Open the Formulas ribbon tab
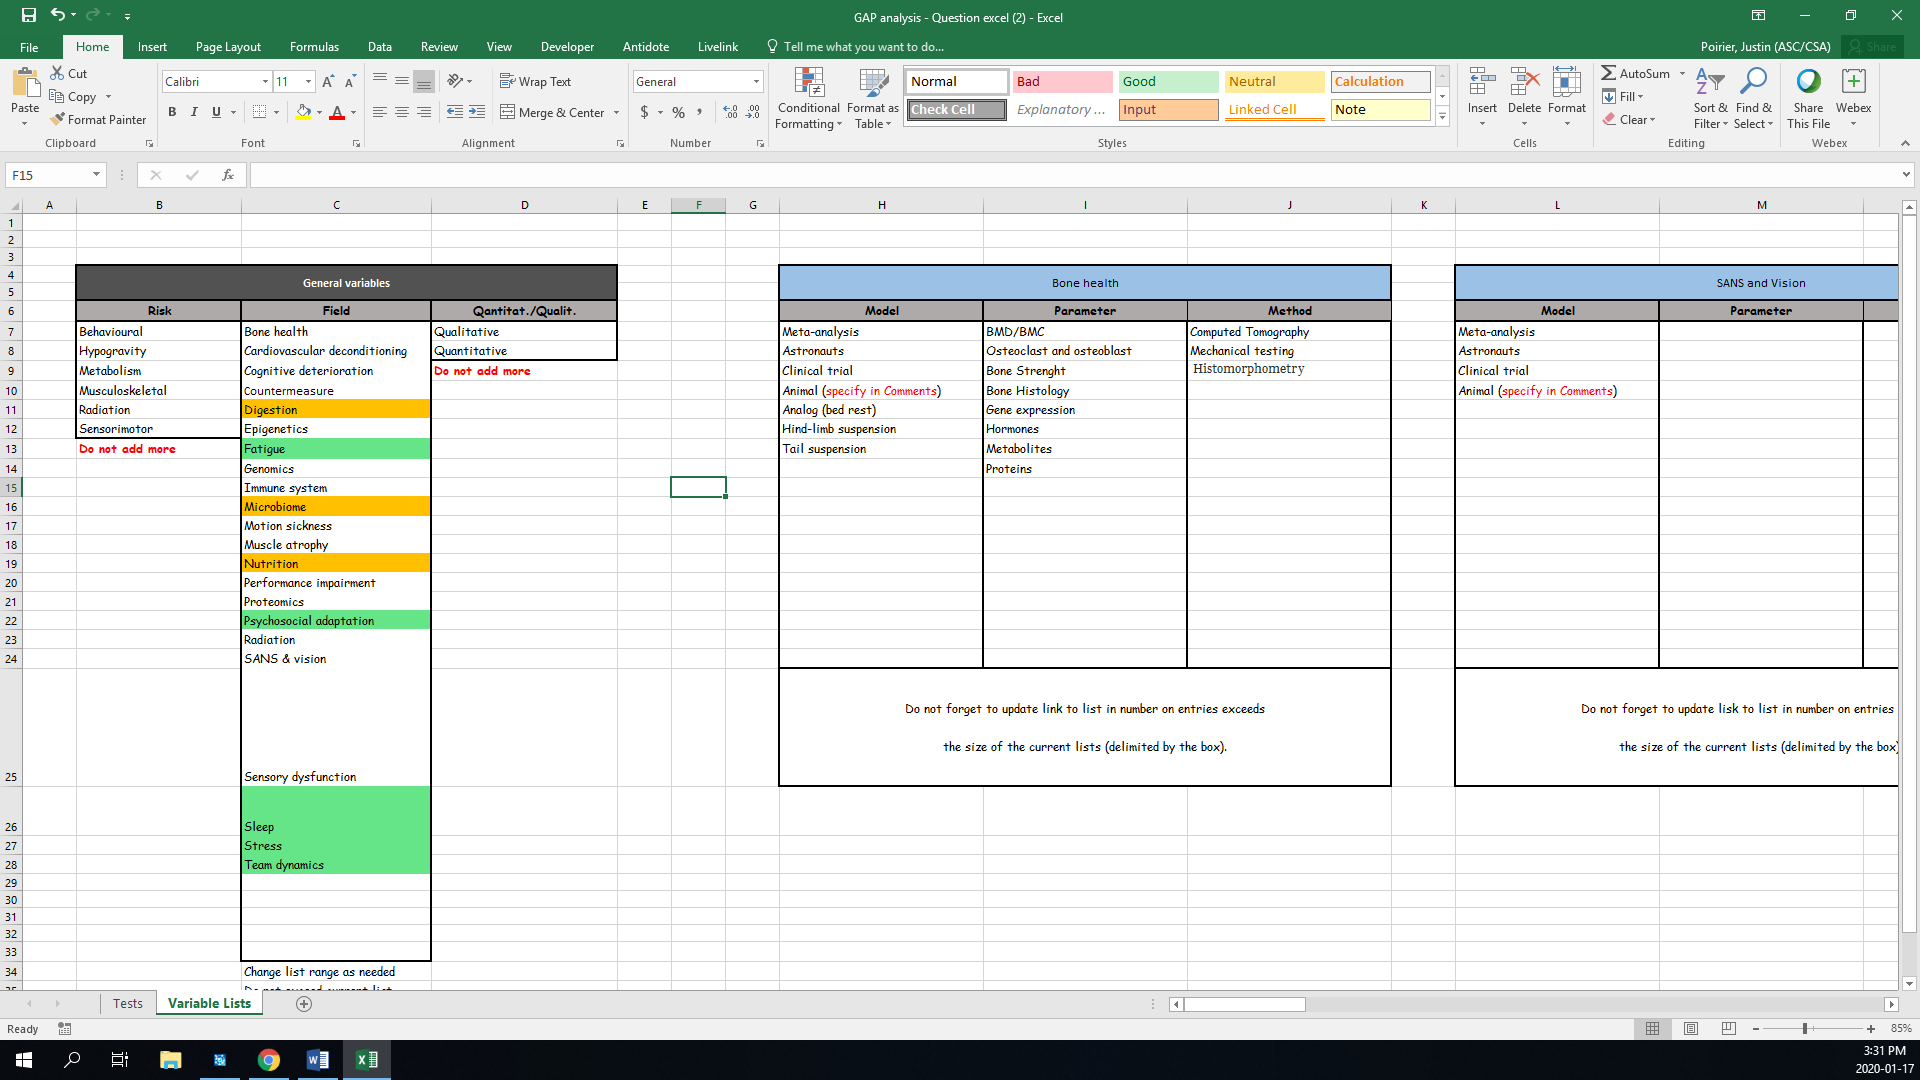This screenshot has width=1920, height=1080. tap(314, 47)
